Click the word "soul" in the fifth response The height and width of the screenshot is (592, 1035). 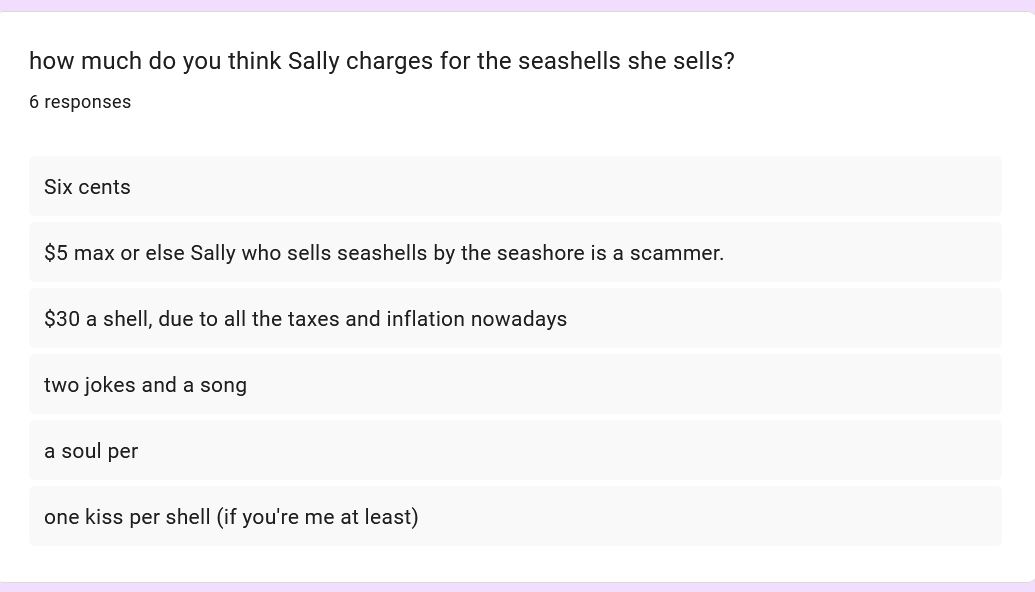(81, 451)
